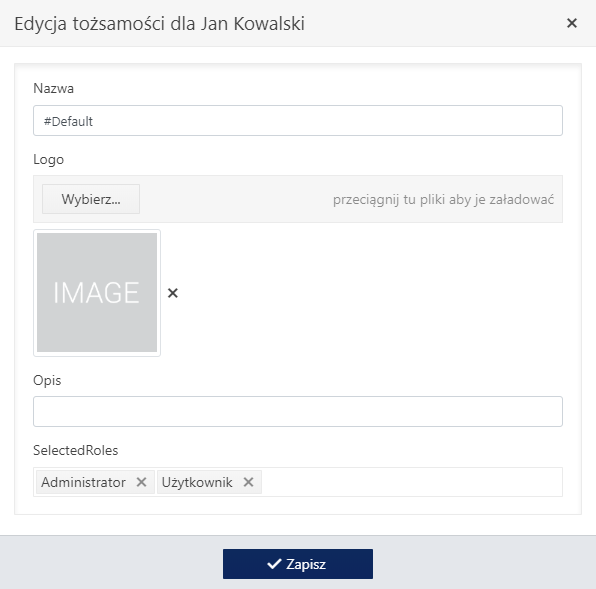Remove the Użytkownik role tag
The height and width of the screenshot is (589, 596).
click(x=249, y=482)
